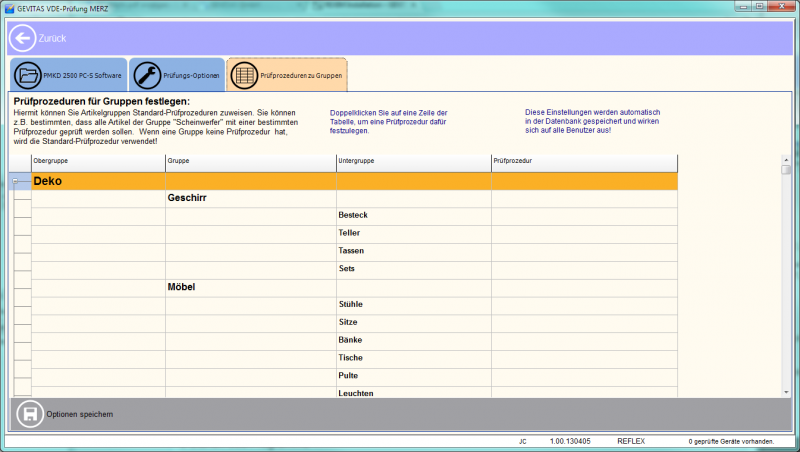Image resolution: width=800 pixels, height=452 pixels.
Task: Switch to Prüfungs-Optionen tab
Action: (177, 75)
